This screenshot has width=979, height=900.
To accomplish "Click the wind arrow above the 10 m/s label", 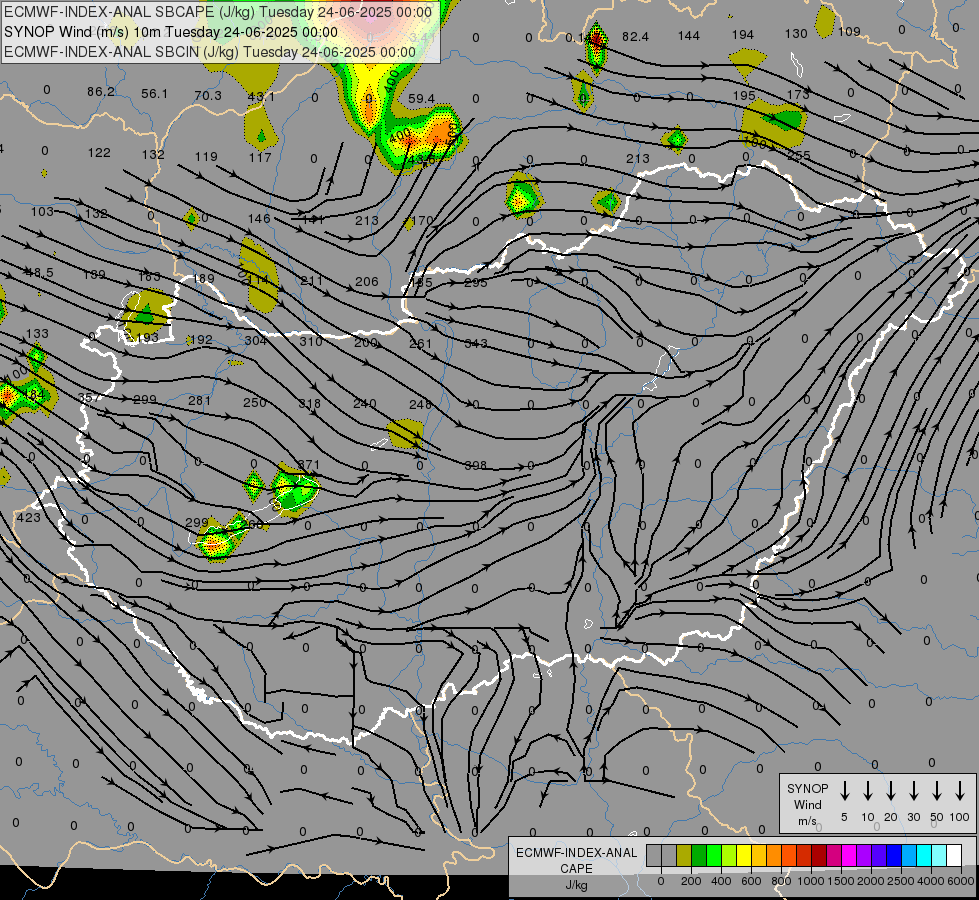I will (x=868, y=791).
